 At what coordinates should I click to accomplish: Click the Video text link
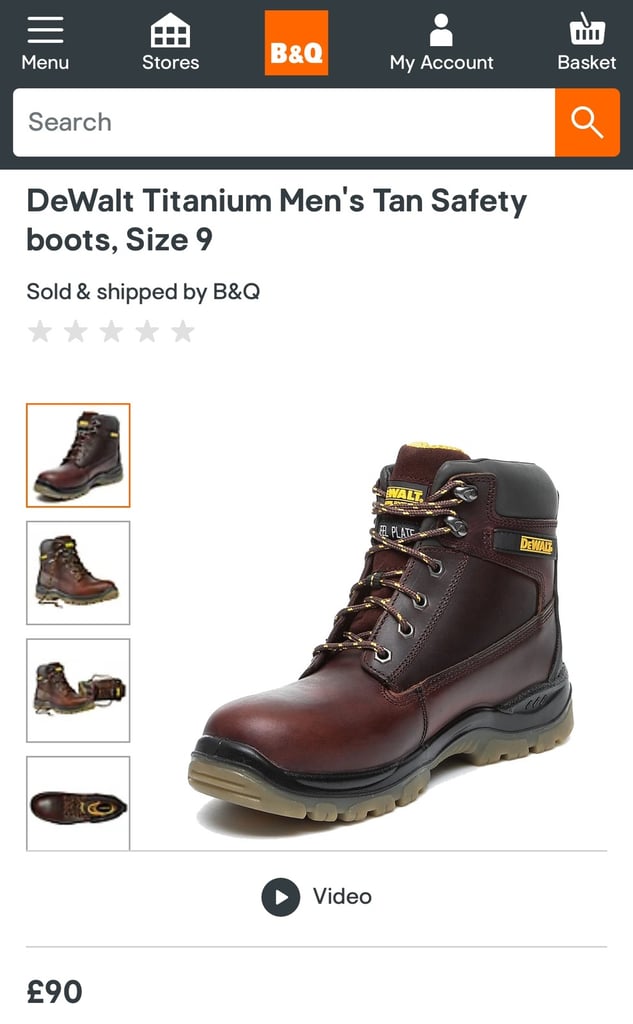(x=342, y=897)
